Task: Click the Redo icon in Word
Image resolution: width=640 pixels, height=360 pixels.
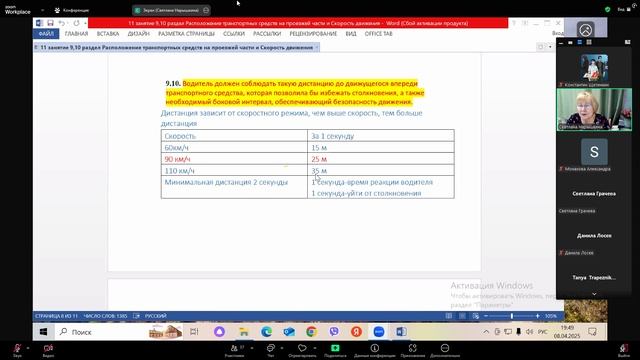Action: [x=76, y=23]
